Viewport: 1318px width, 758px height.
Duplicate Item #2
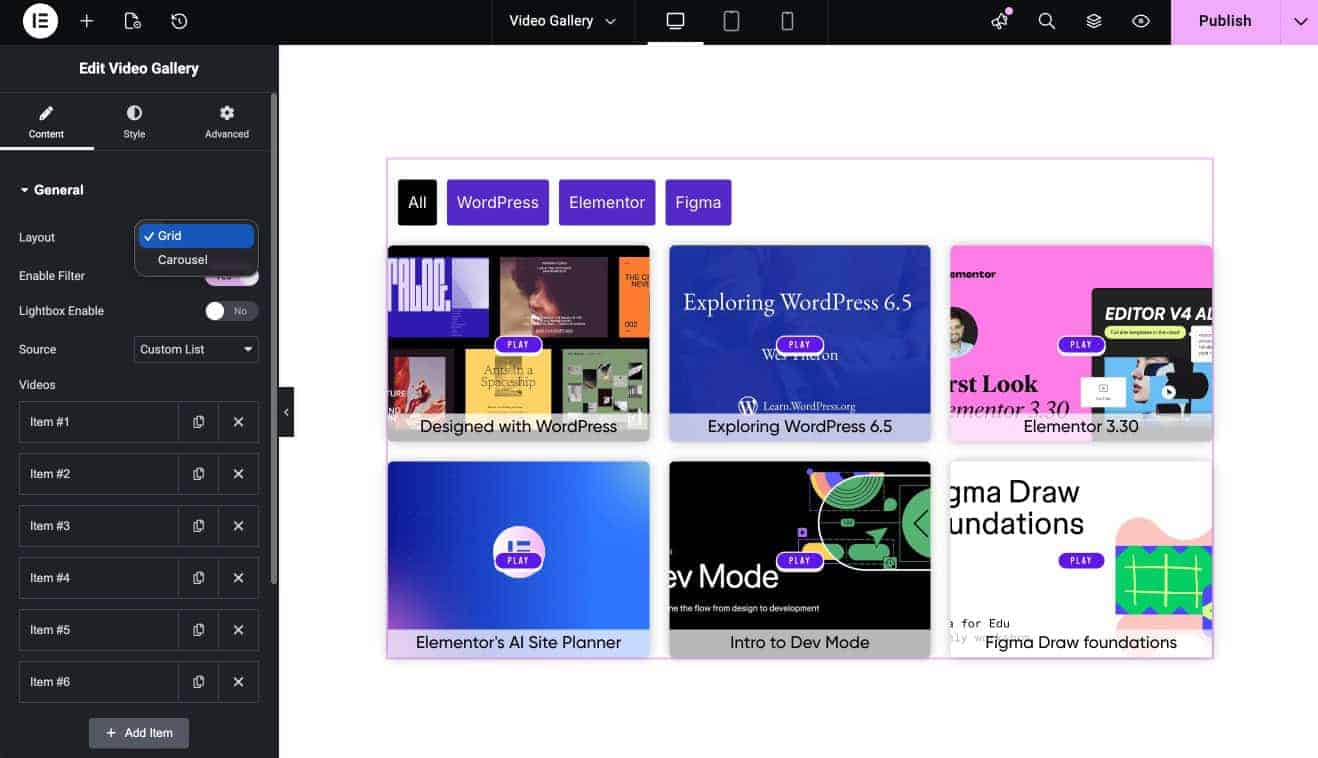click(198, 474)
